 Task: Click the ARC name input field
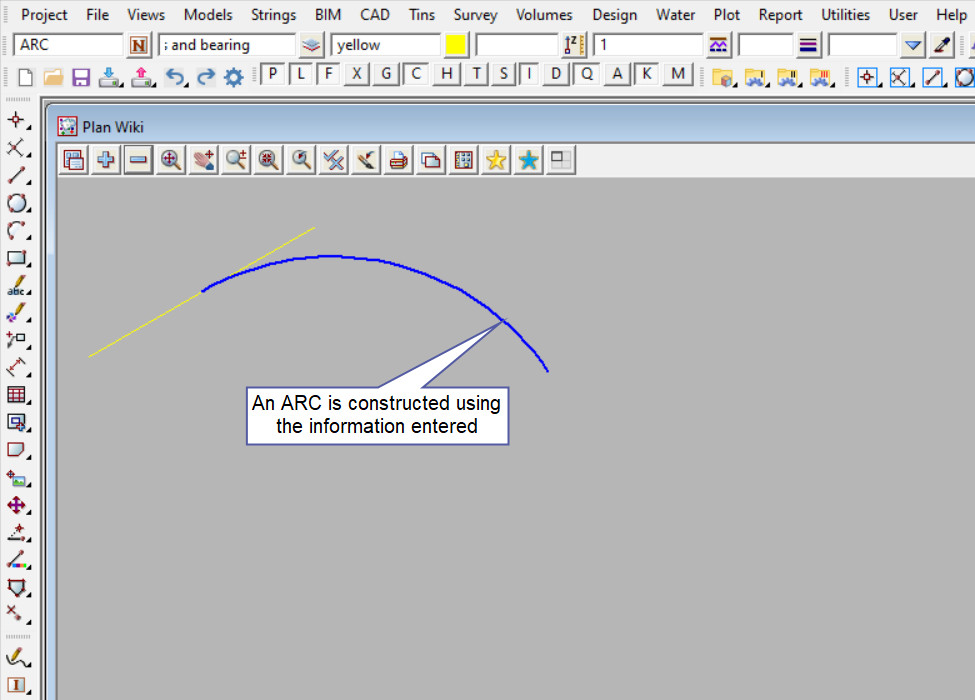[68, 45]
